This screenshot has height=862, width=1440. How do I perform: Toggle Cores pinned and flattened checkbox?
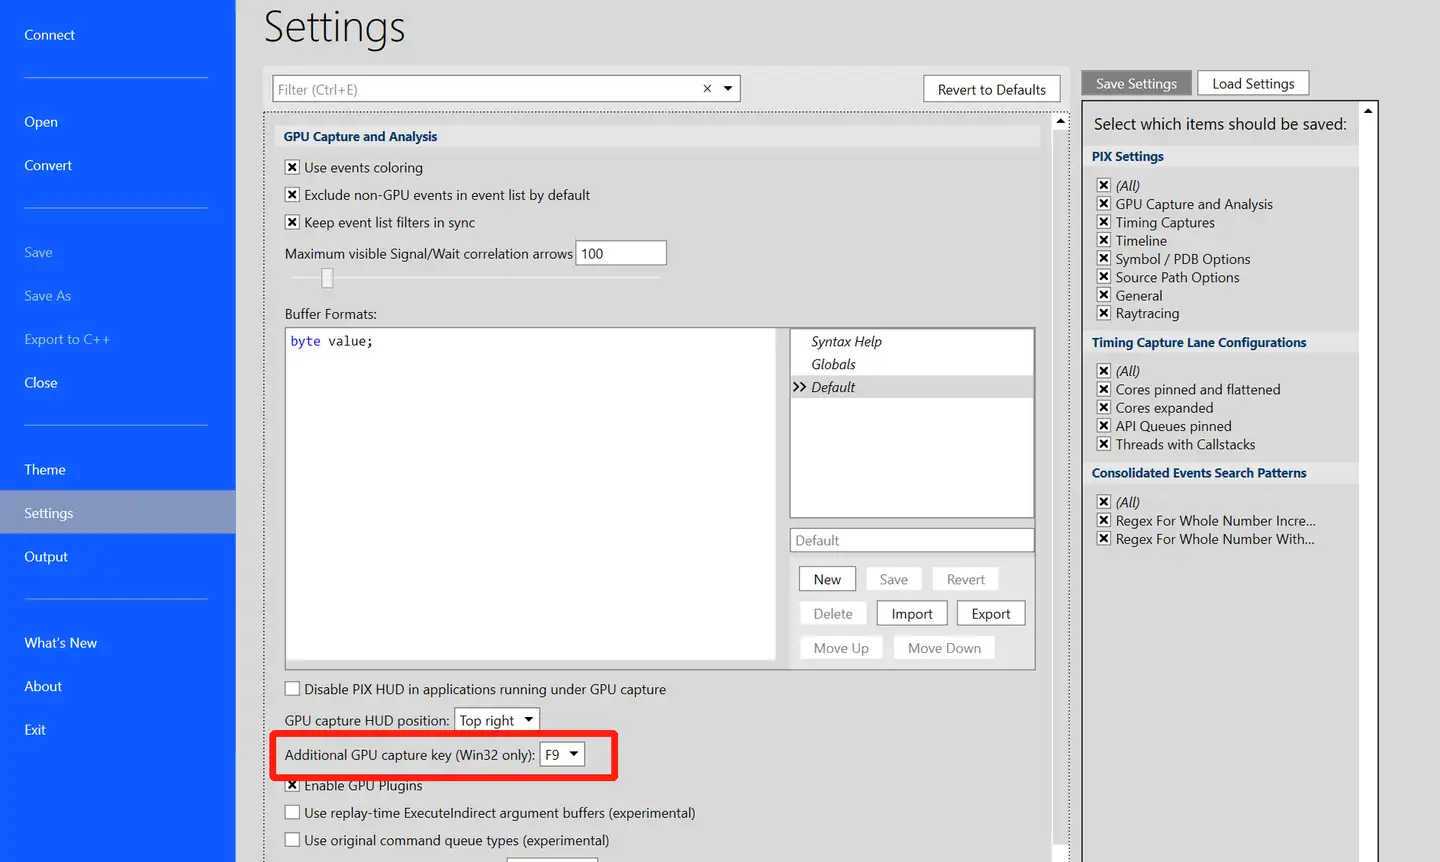pyautogui.click(x=1104, y=389)
